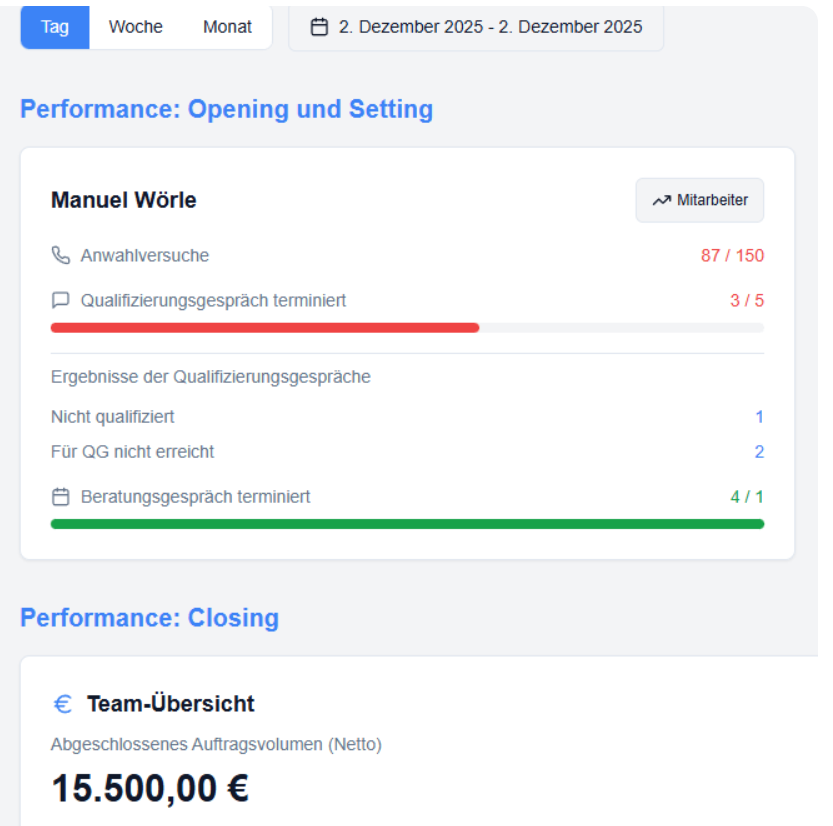Click the Nicht qualifiziert label
This screenshot has width=833, height=826.
click(x=112, y=417)
